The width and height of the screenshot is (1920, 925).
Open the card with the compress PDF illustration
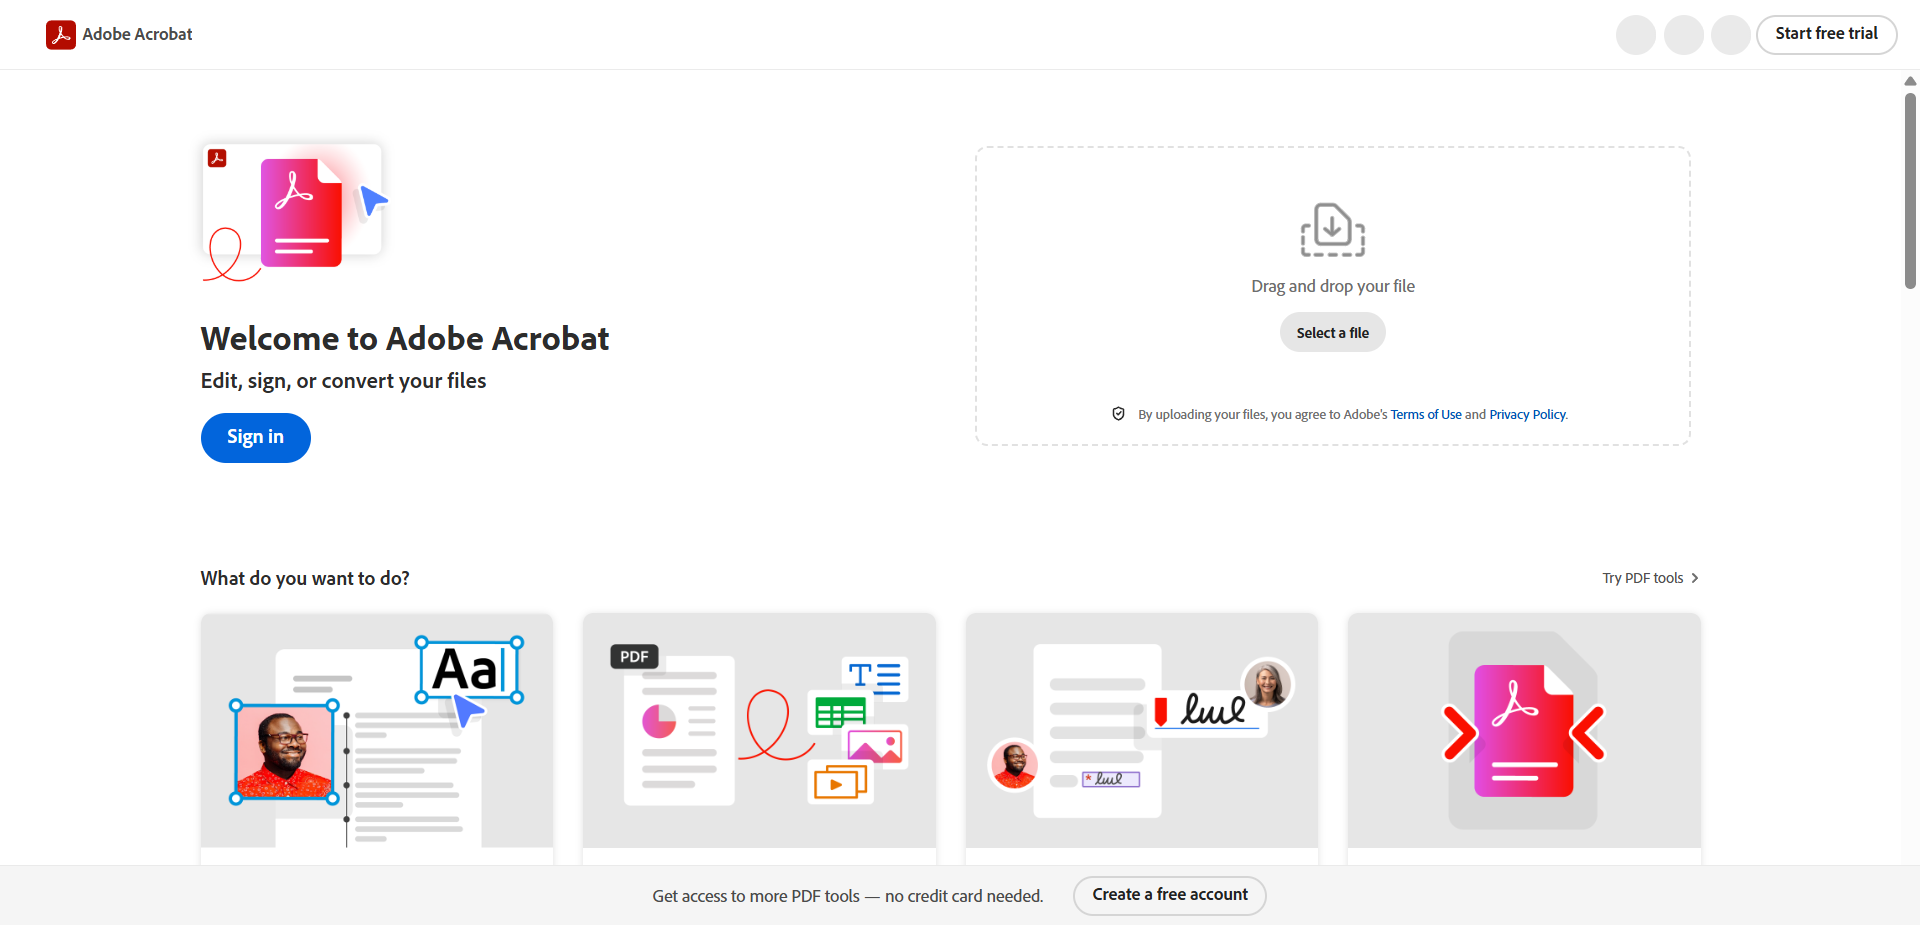pyautogui.click(x=1524, y=739)
